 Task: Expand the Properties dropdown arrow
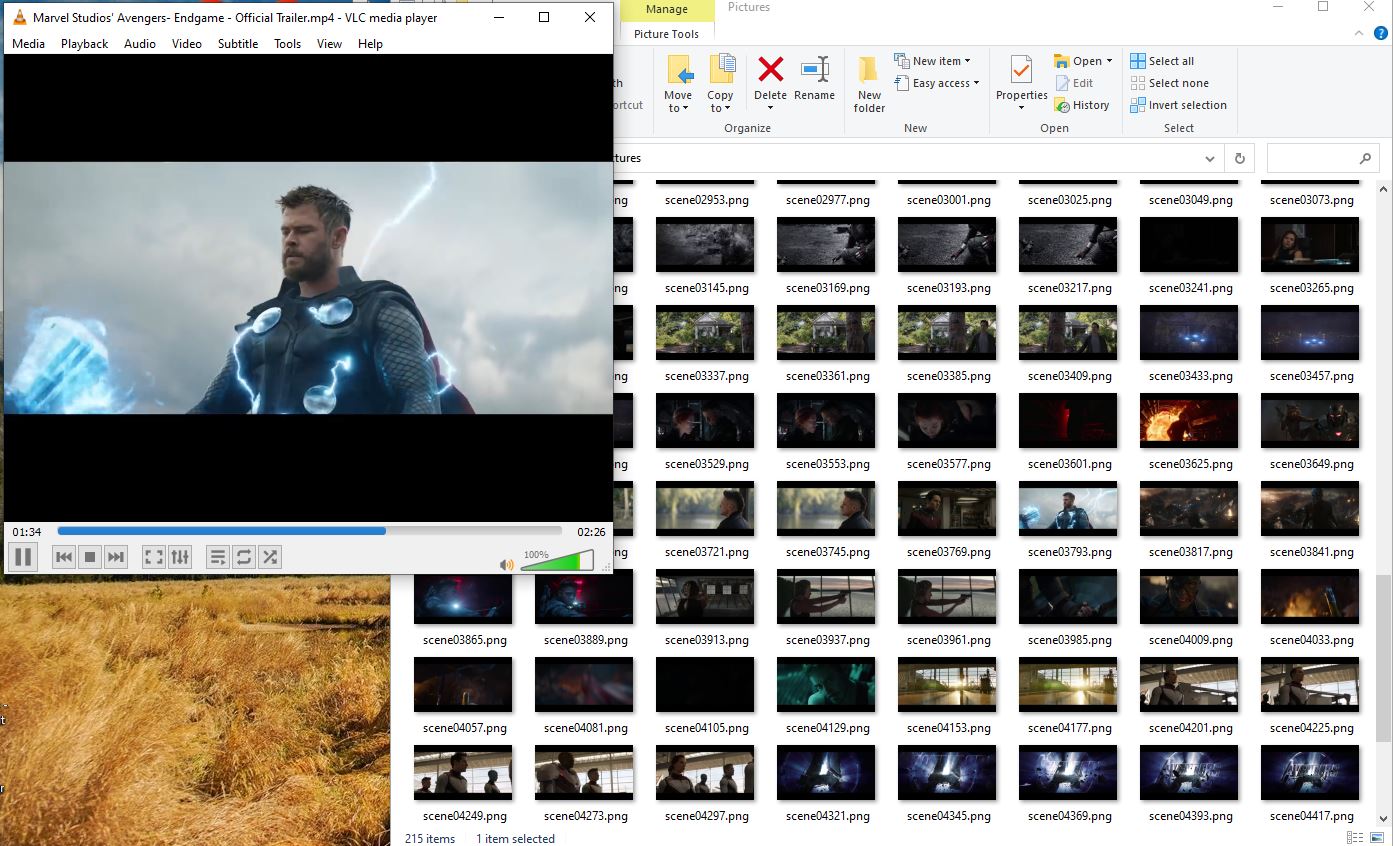coord(1021,108)
